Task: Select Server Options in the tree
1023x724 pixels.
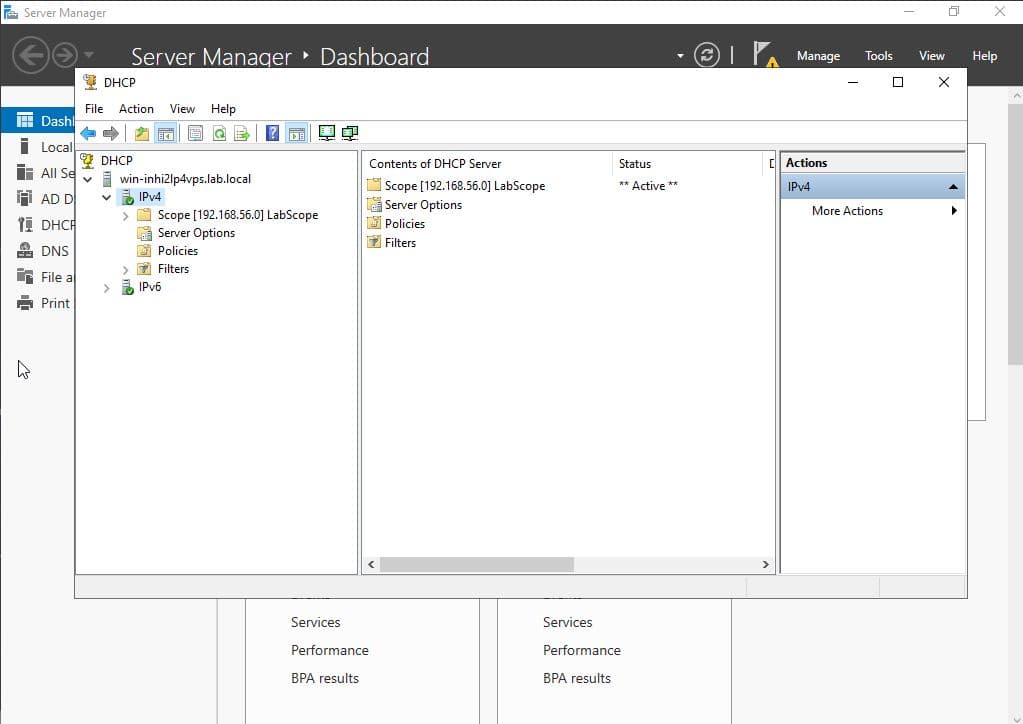Action: 196,233
